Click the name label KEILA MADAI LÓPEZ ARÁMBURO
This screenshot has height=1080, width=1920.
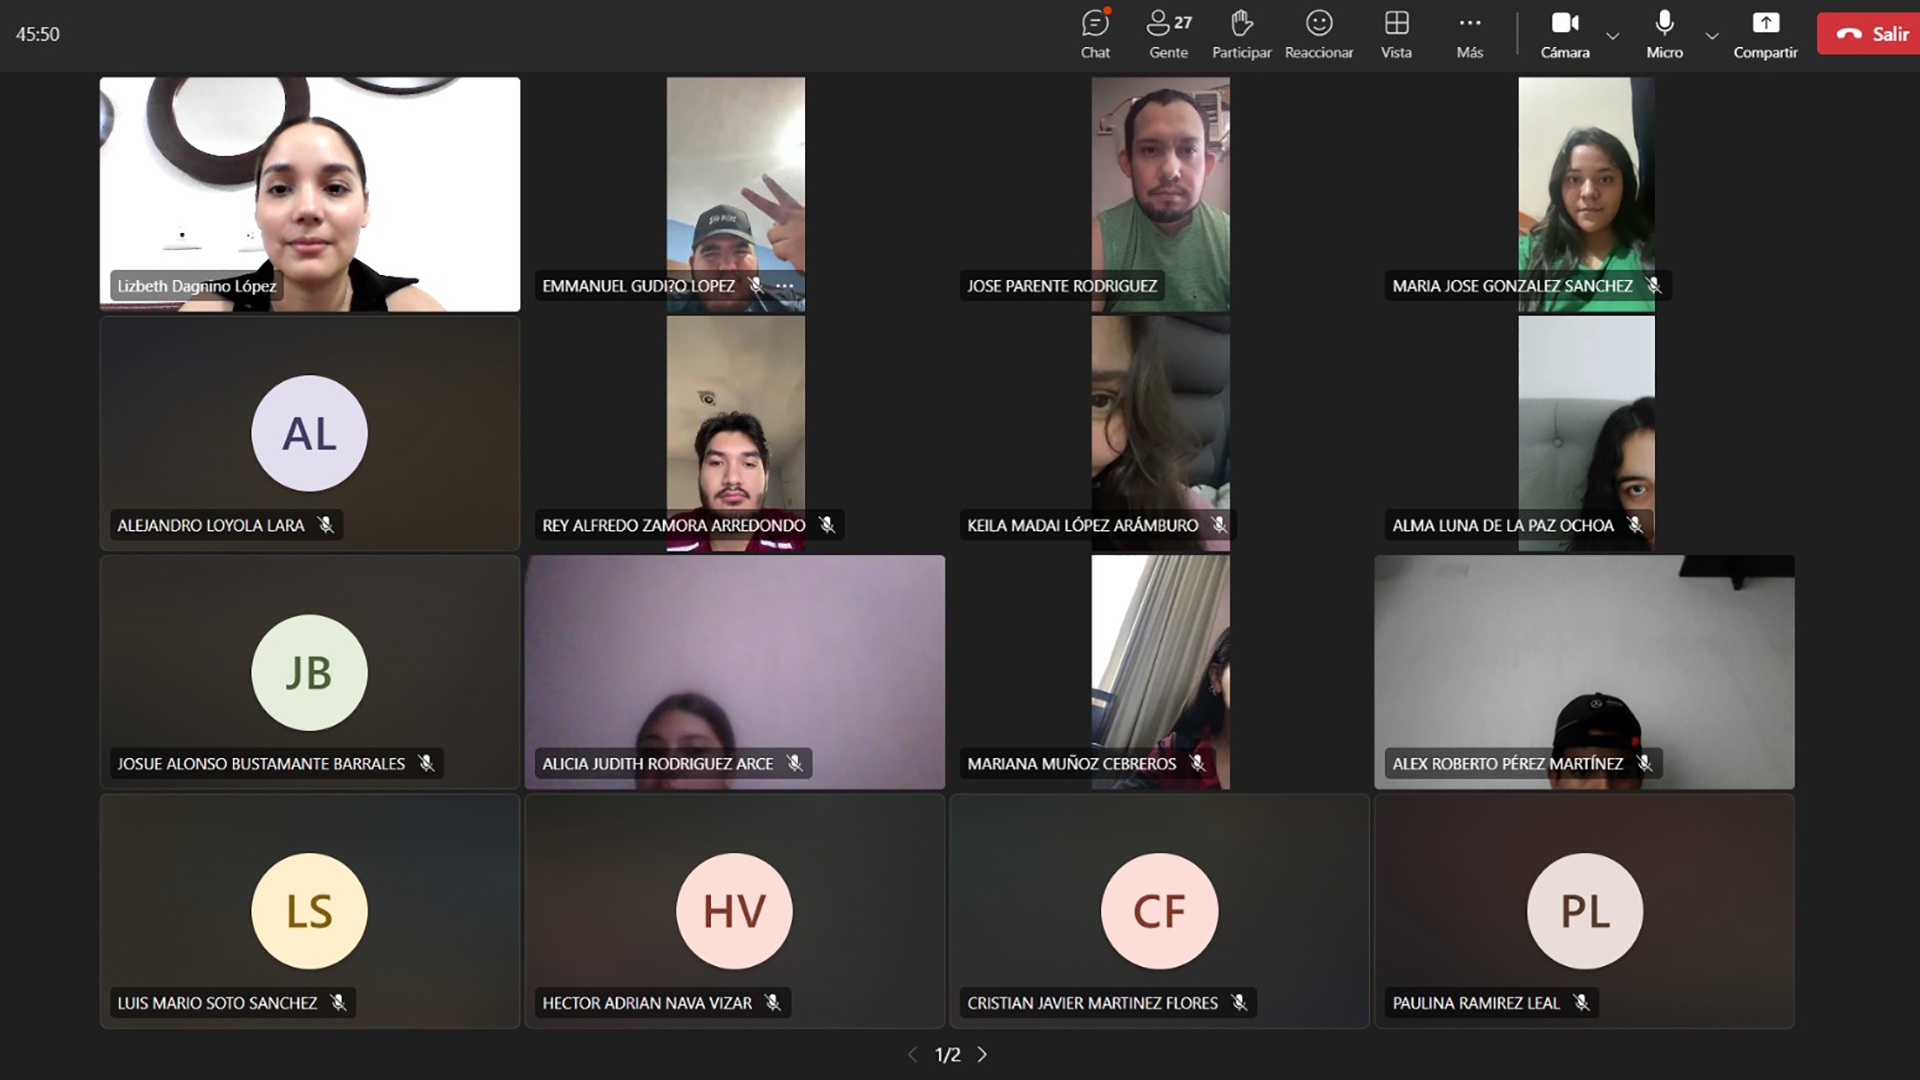1082,525
